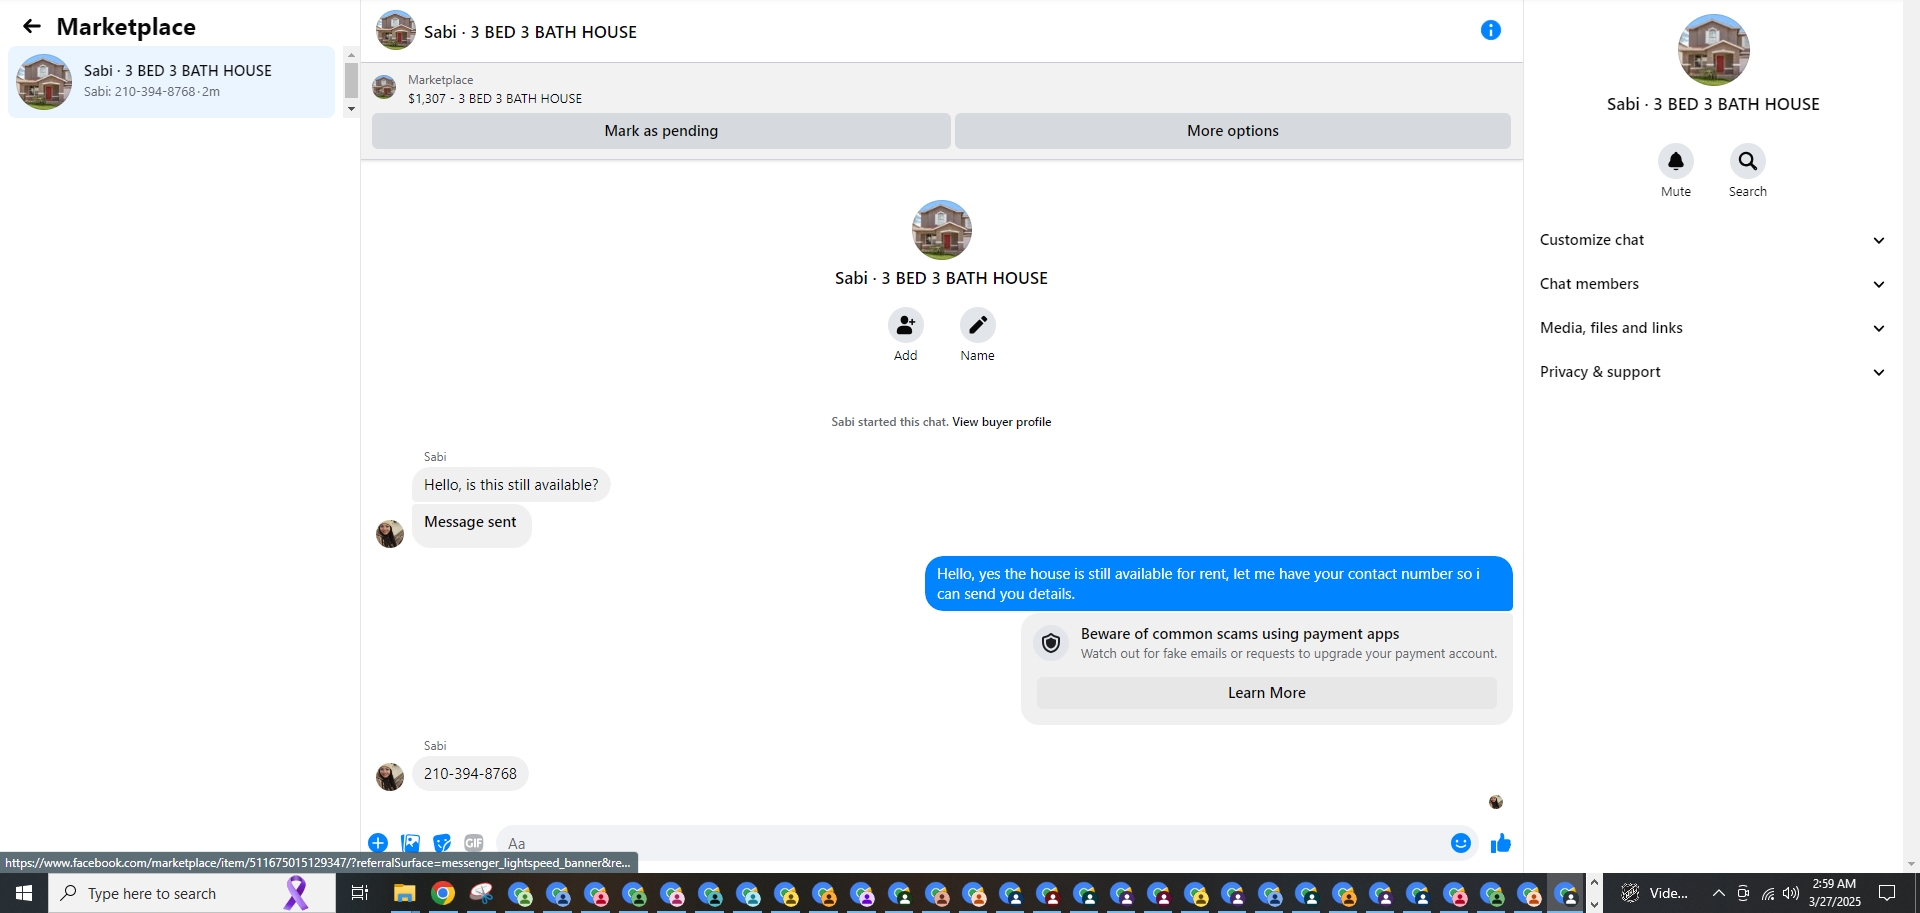This screenshot has height=913, width=1920.
Task: Go back using the Marketplace arrow
Action: (x=32, y=27)
